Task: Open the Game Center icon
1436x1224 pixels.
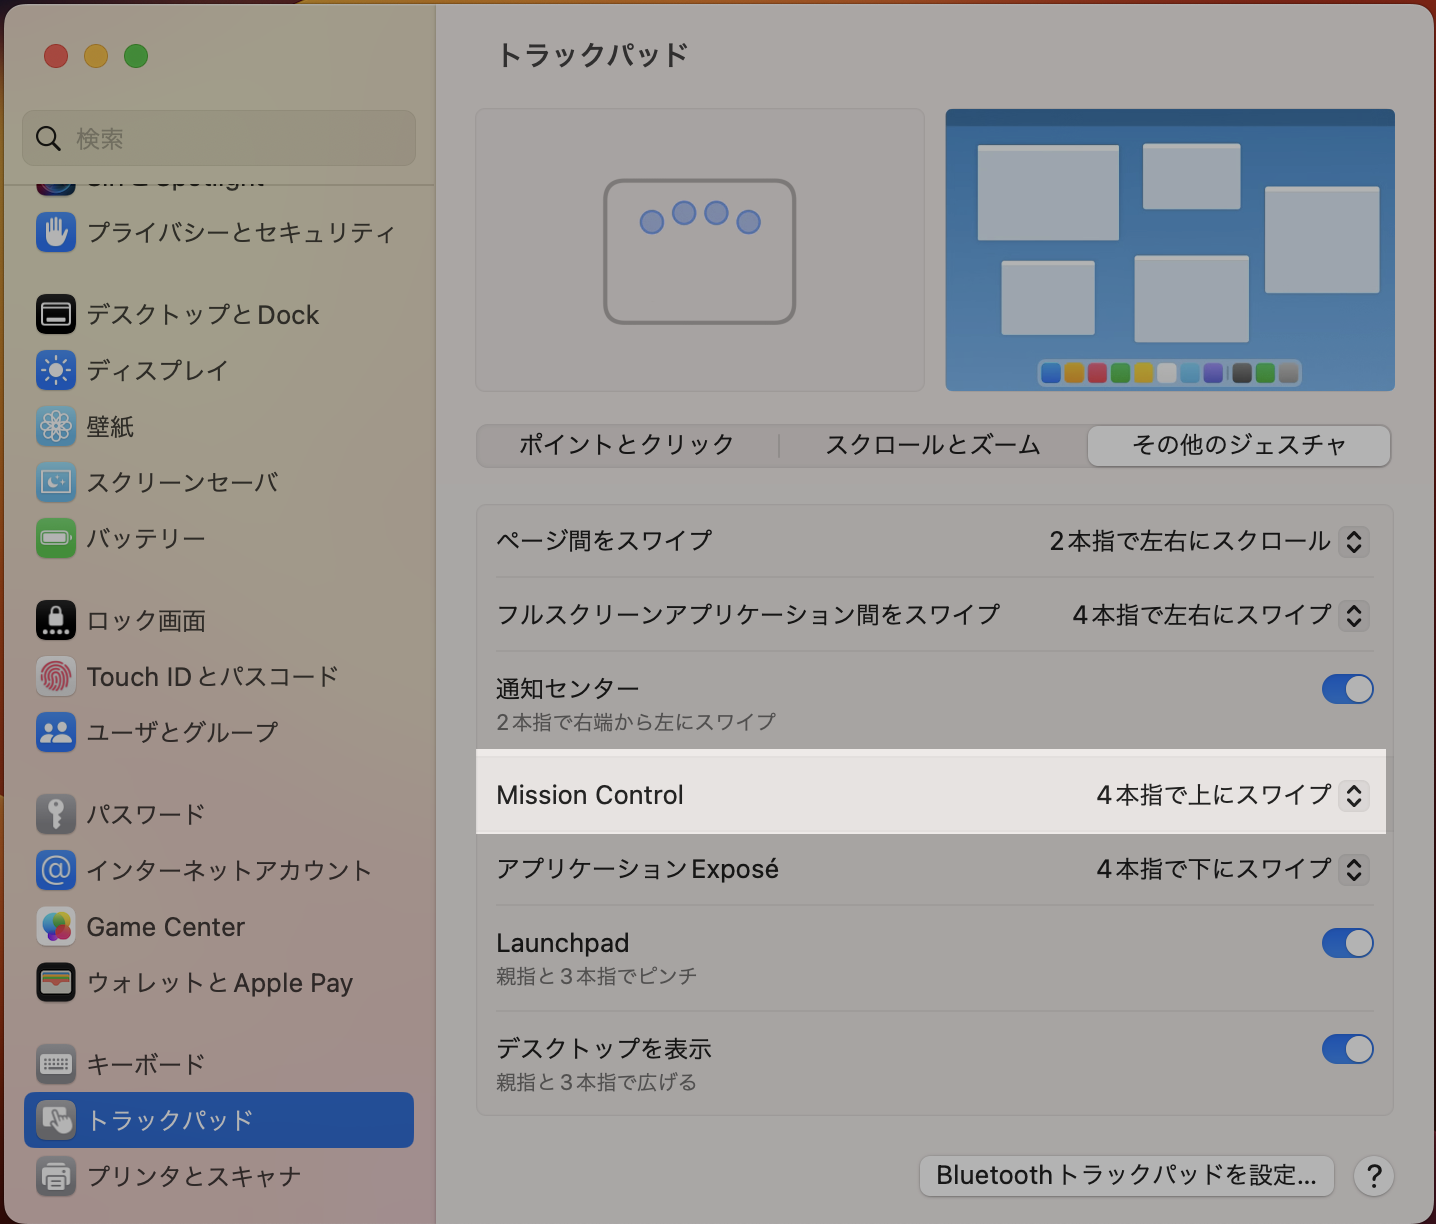Action: (56, 926)
